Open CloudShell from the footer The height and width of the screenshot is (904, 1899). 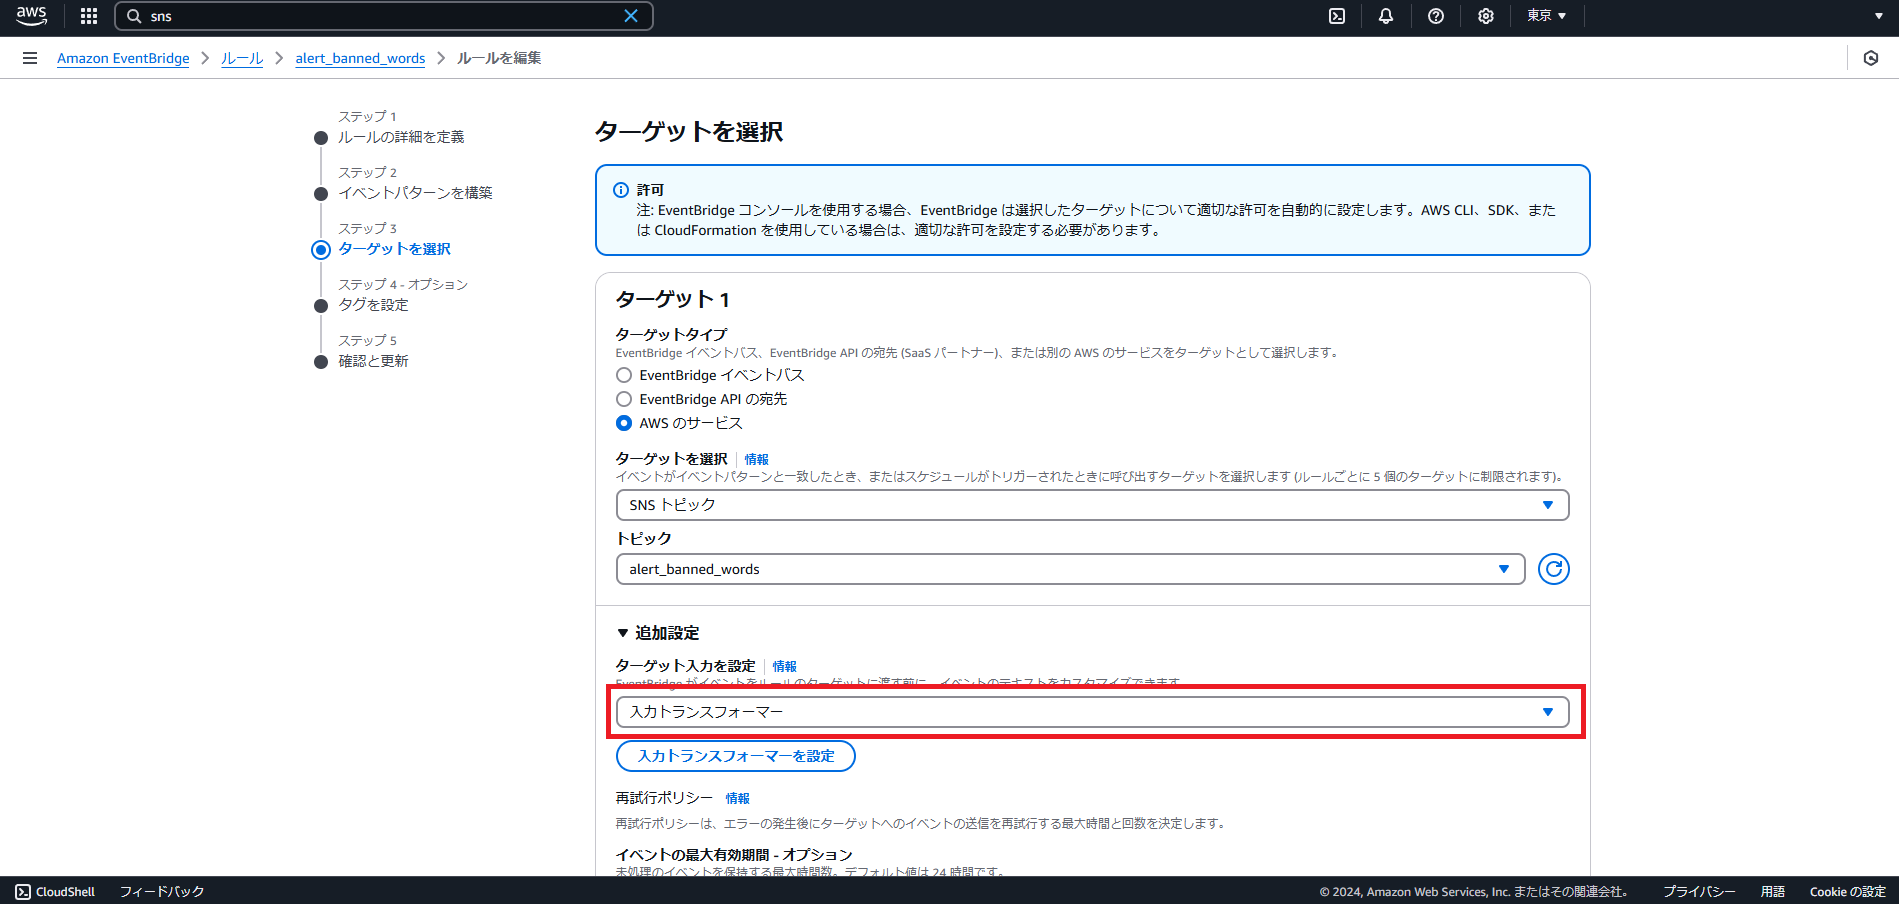tap(56, 891)
